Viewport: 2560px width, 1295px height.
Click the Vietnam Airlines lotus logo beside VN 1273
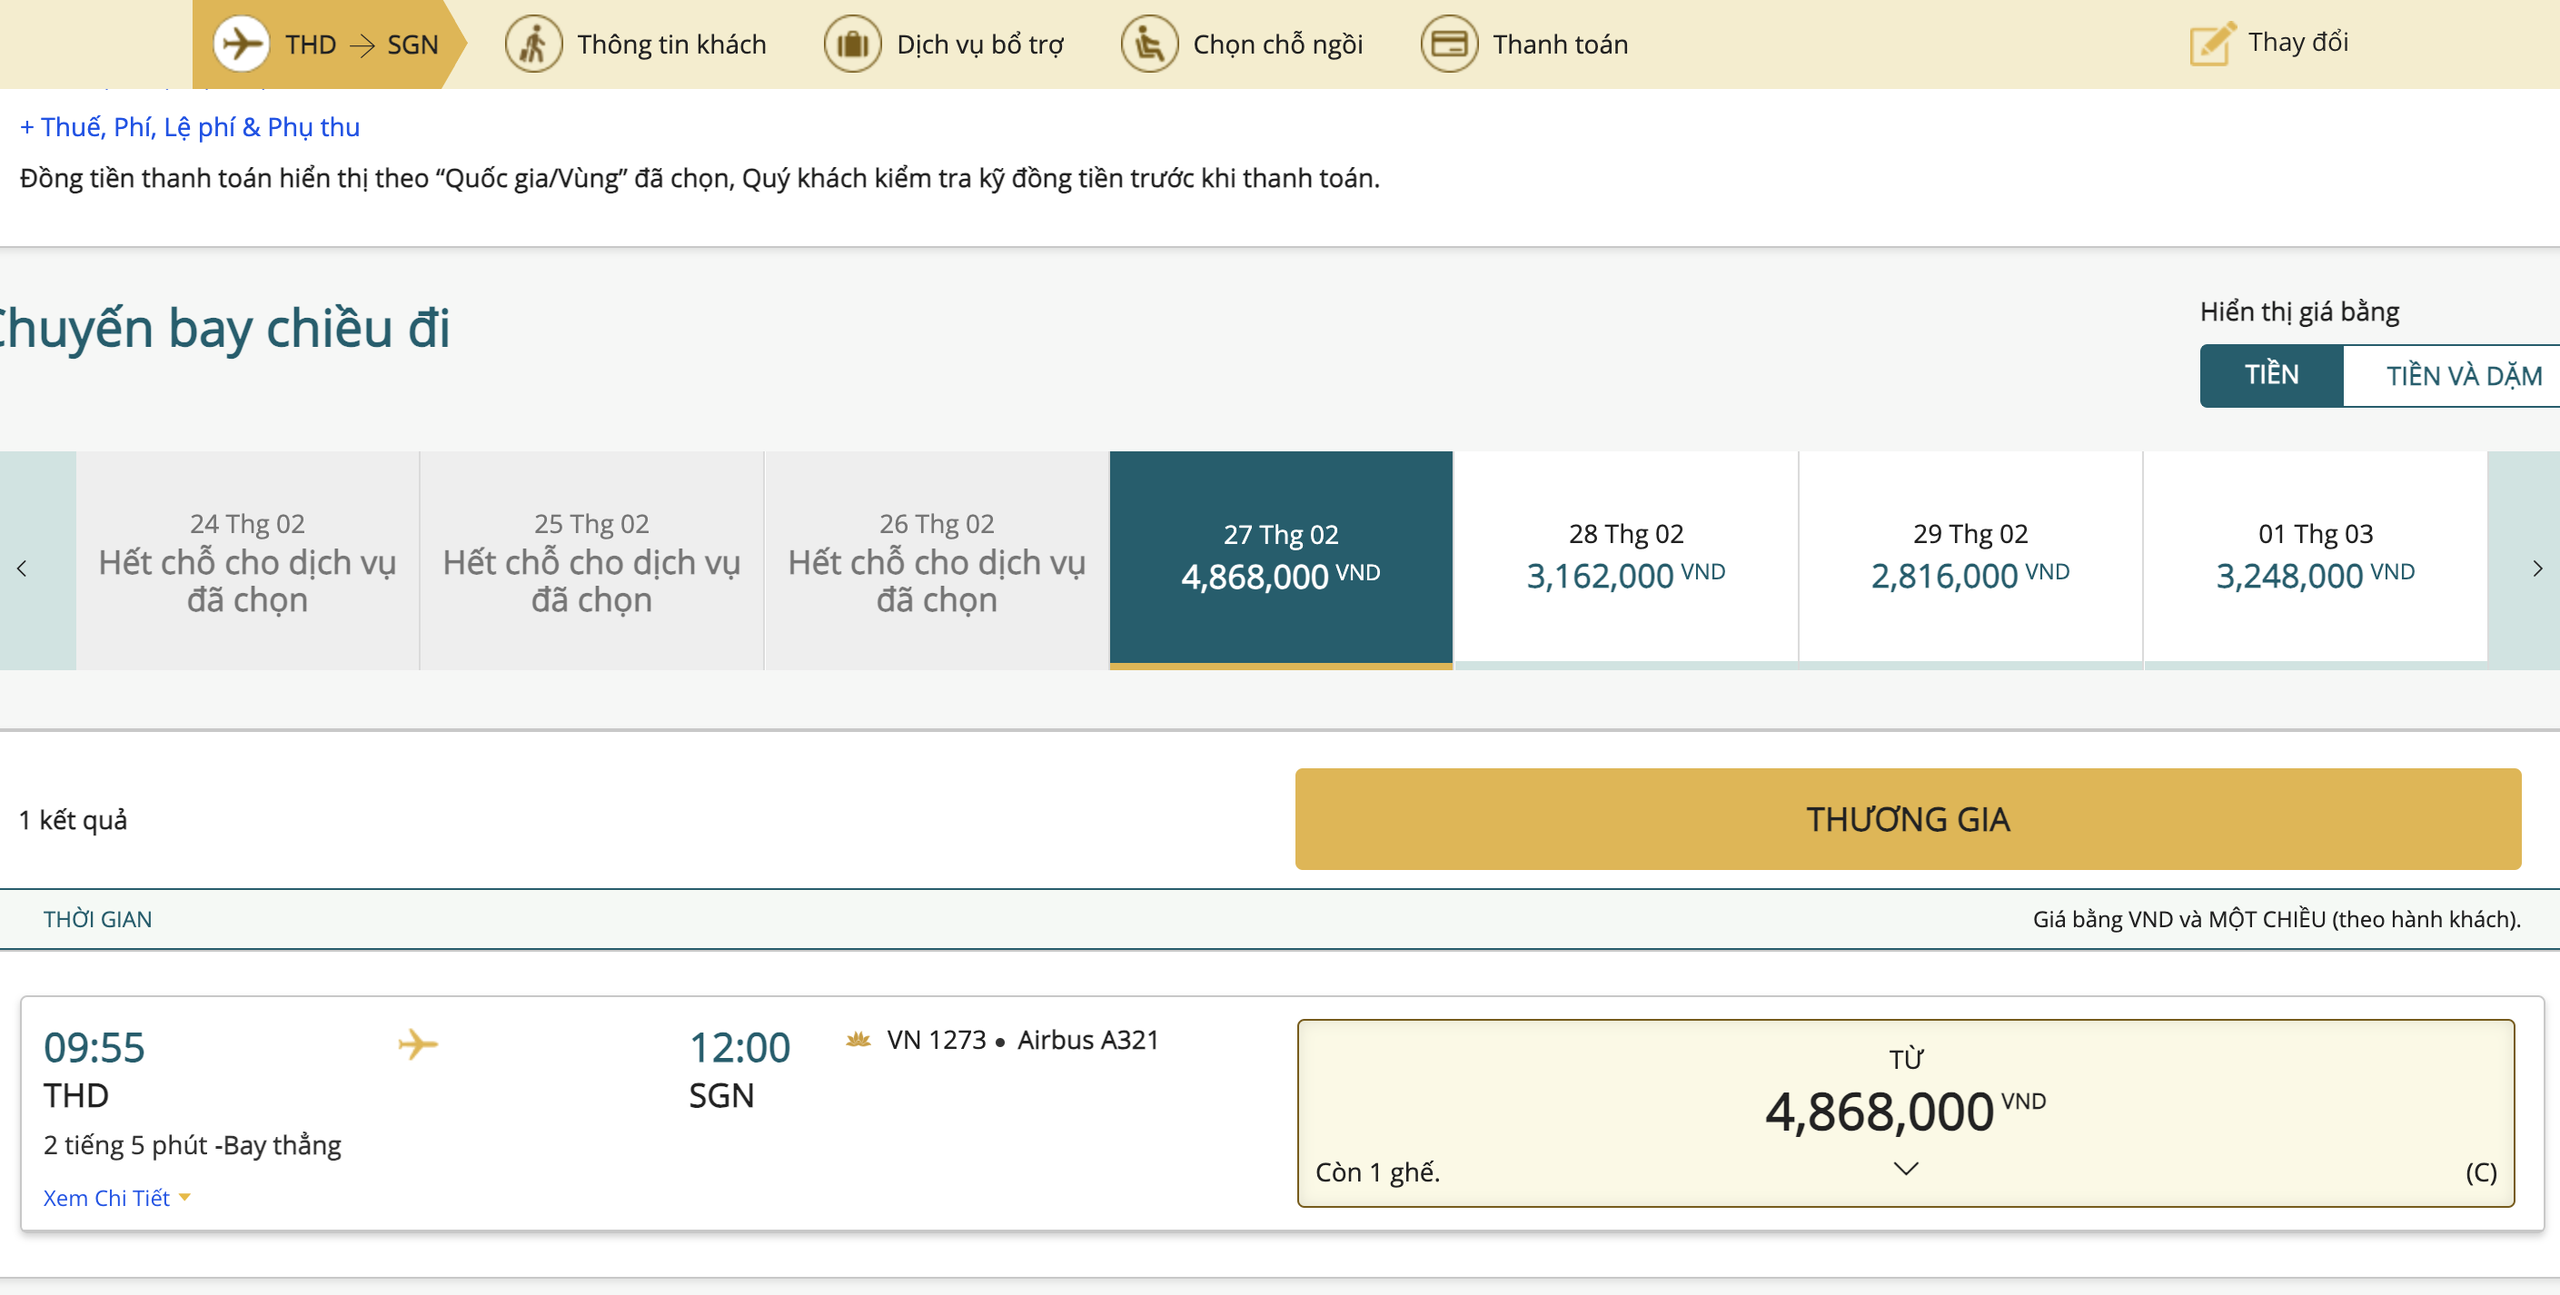tap(858, 1040)
